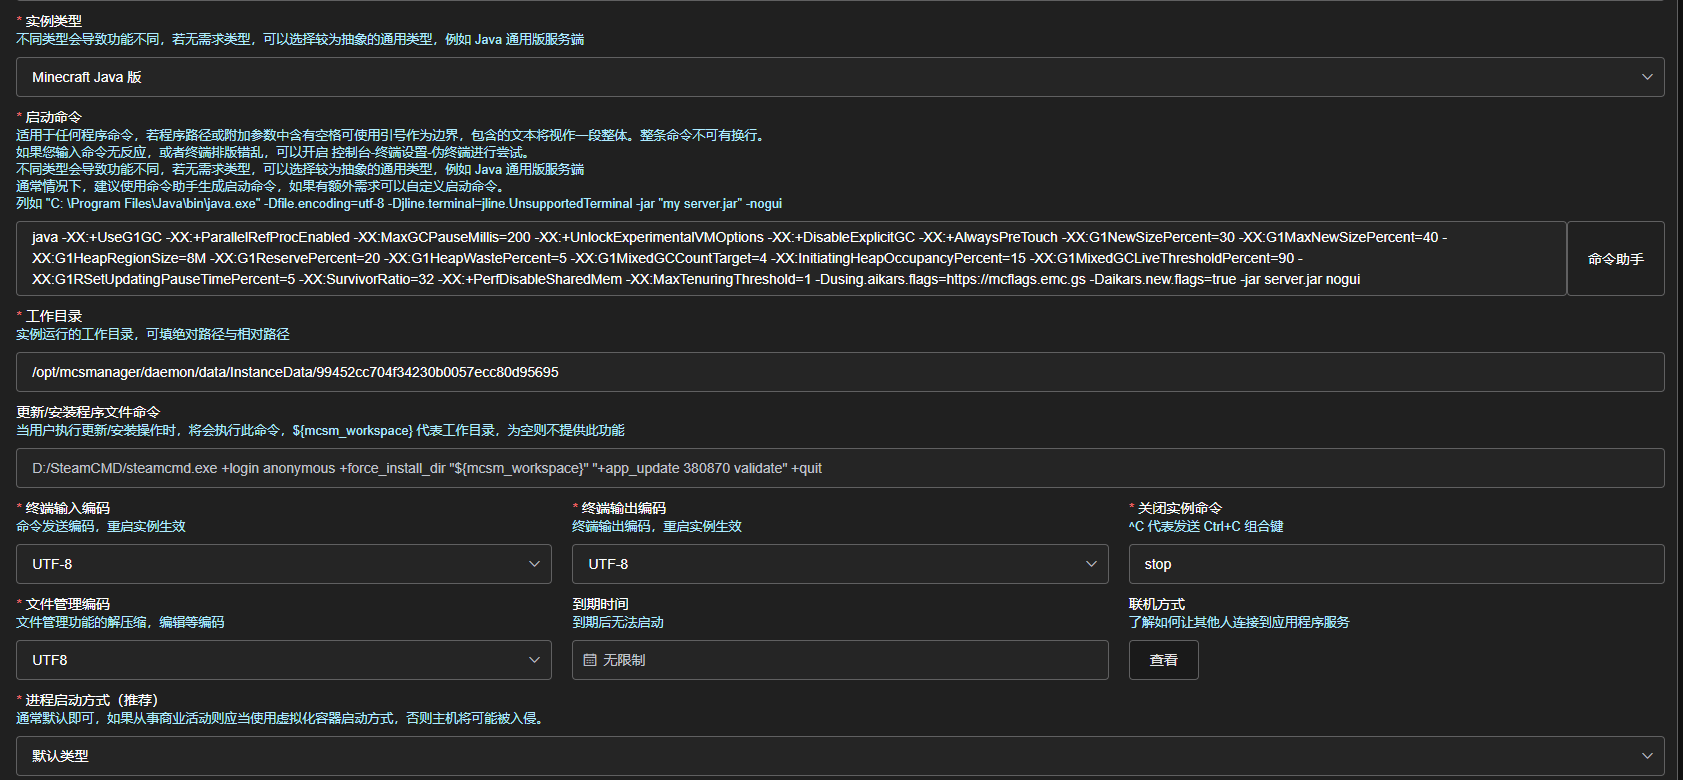Click the 工作目录 path input field

click(840, 372)
